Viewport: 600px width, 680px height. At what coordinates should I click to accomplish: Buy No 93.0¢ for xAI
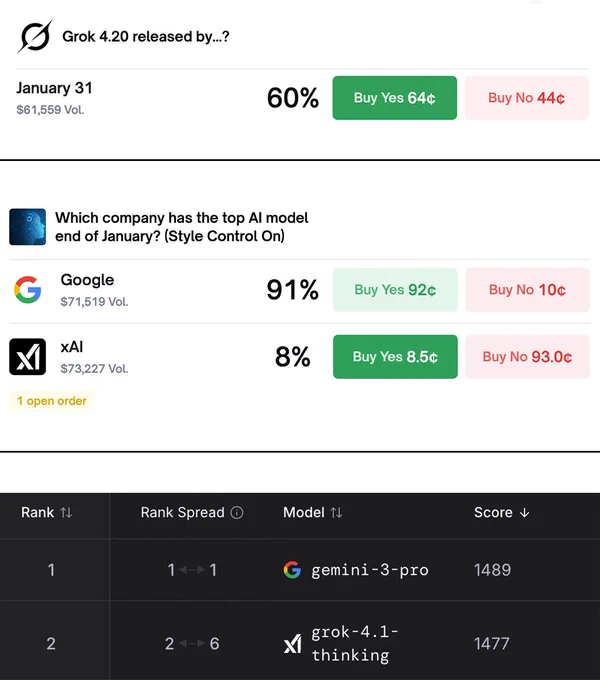tap(527, 356)
